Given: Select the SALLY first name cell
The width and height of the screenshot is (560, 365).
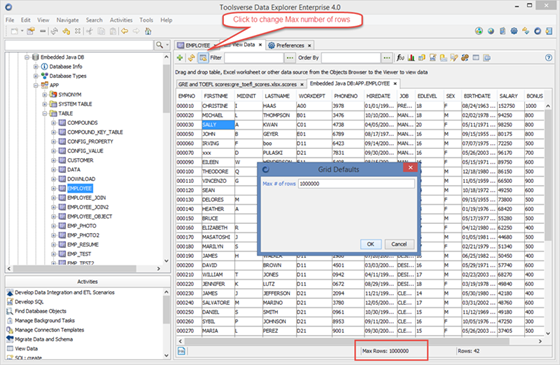Looking at the screenshot, I should (x=218, y=125).
